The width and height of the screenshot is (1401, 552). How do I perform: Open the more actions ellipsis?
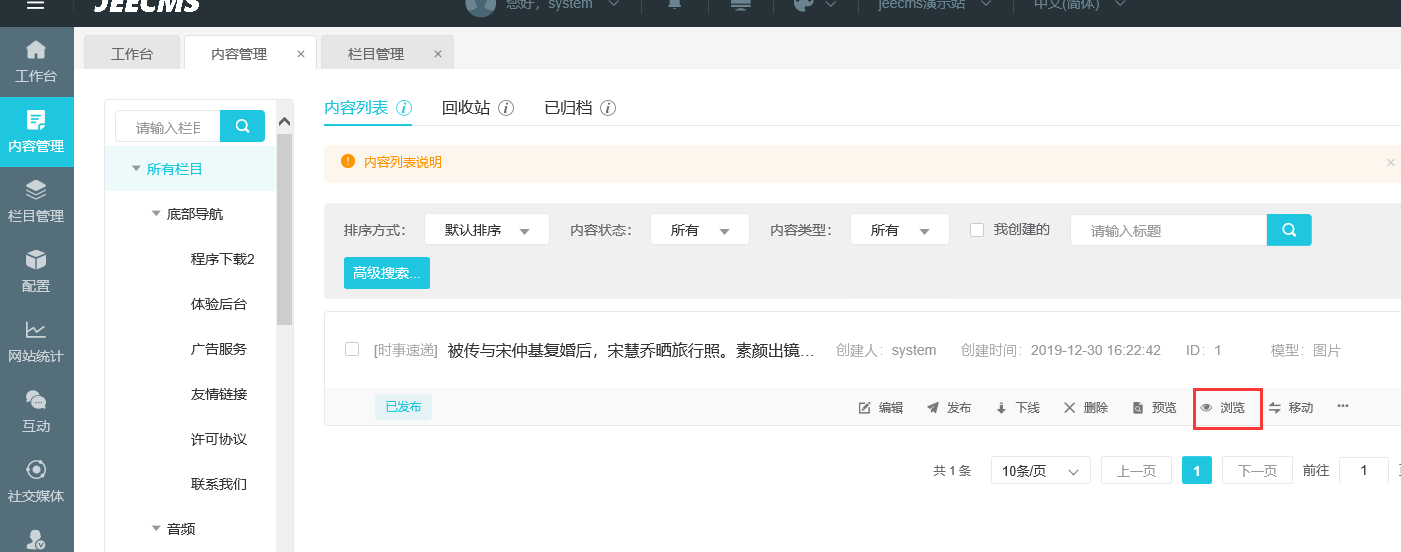tap(1343, 406)
